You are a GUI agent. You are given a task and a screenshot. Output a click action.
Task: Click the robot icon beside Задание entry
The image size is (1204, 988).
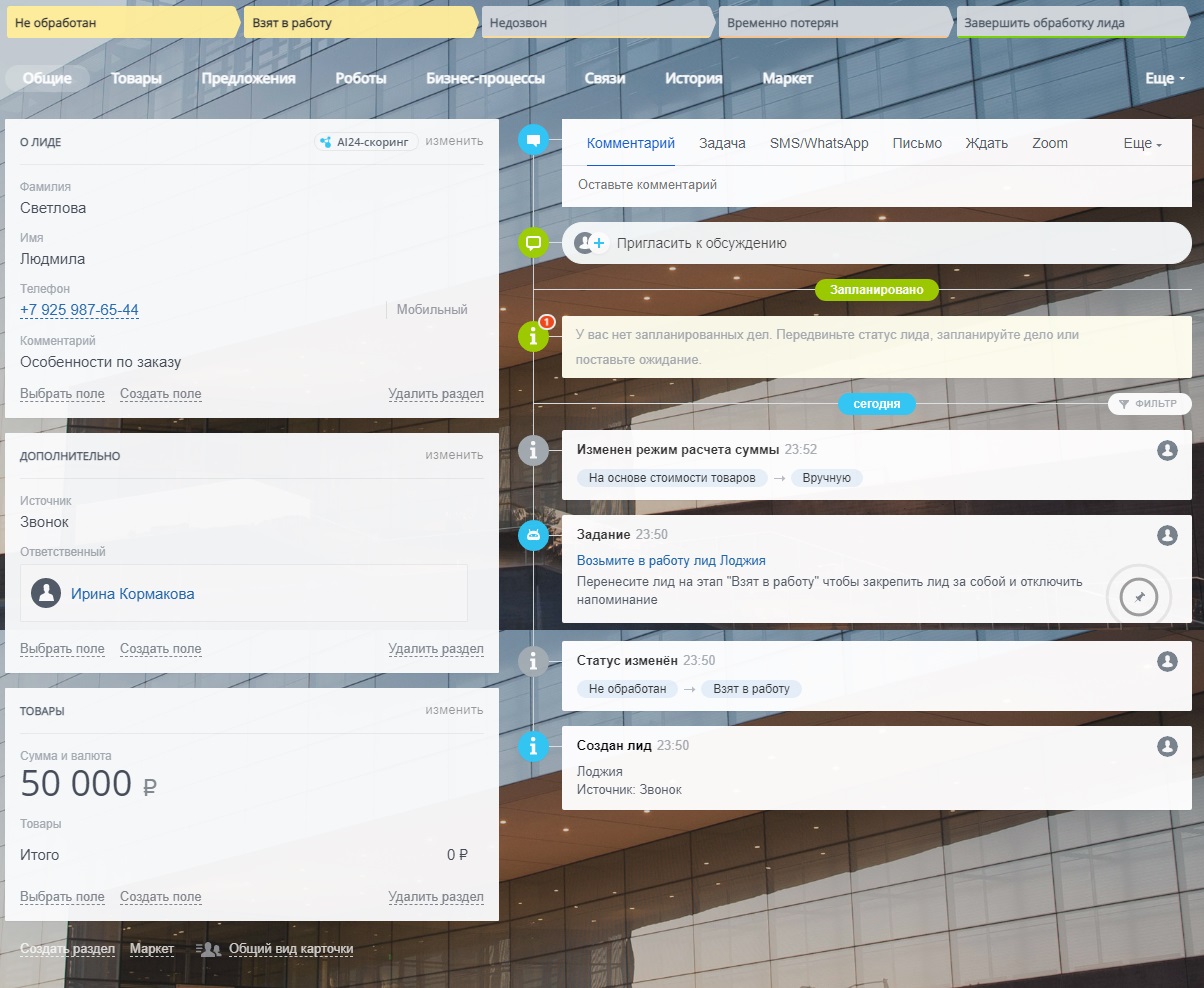click(x=533, y=536)
